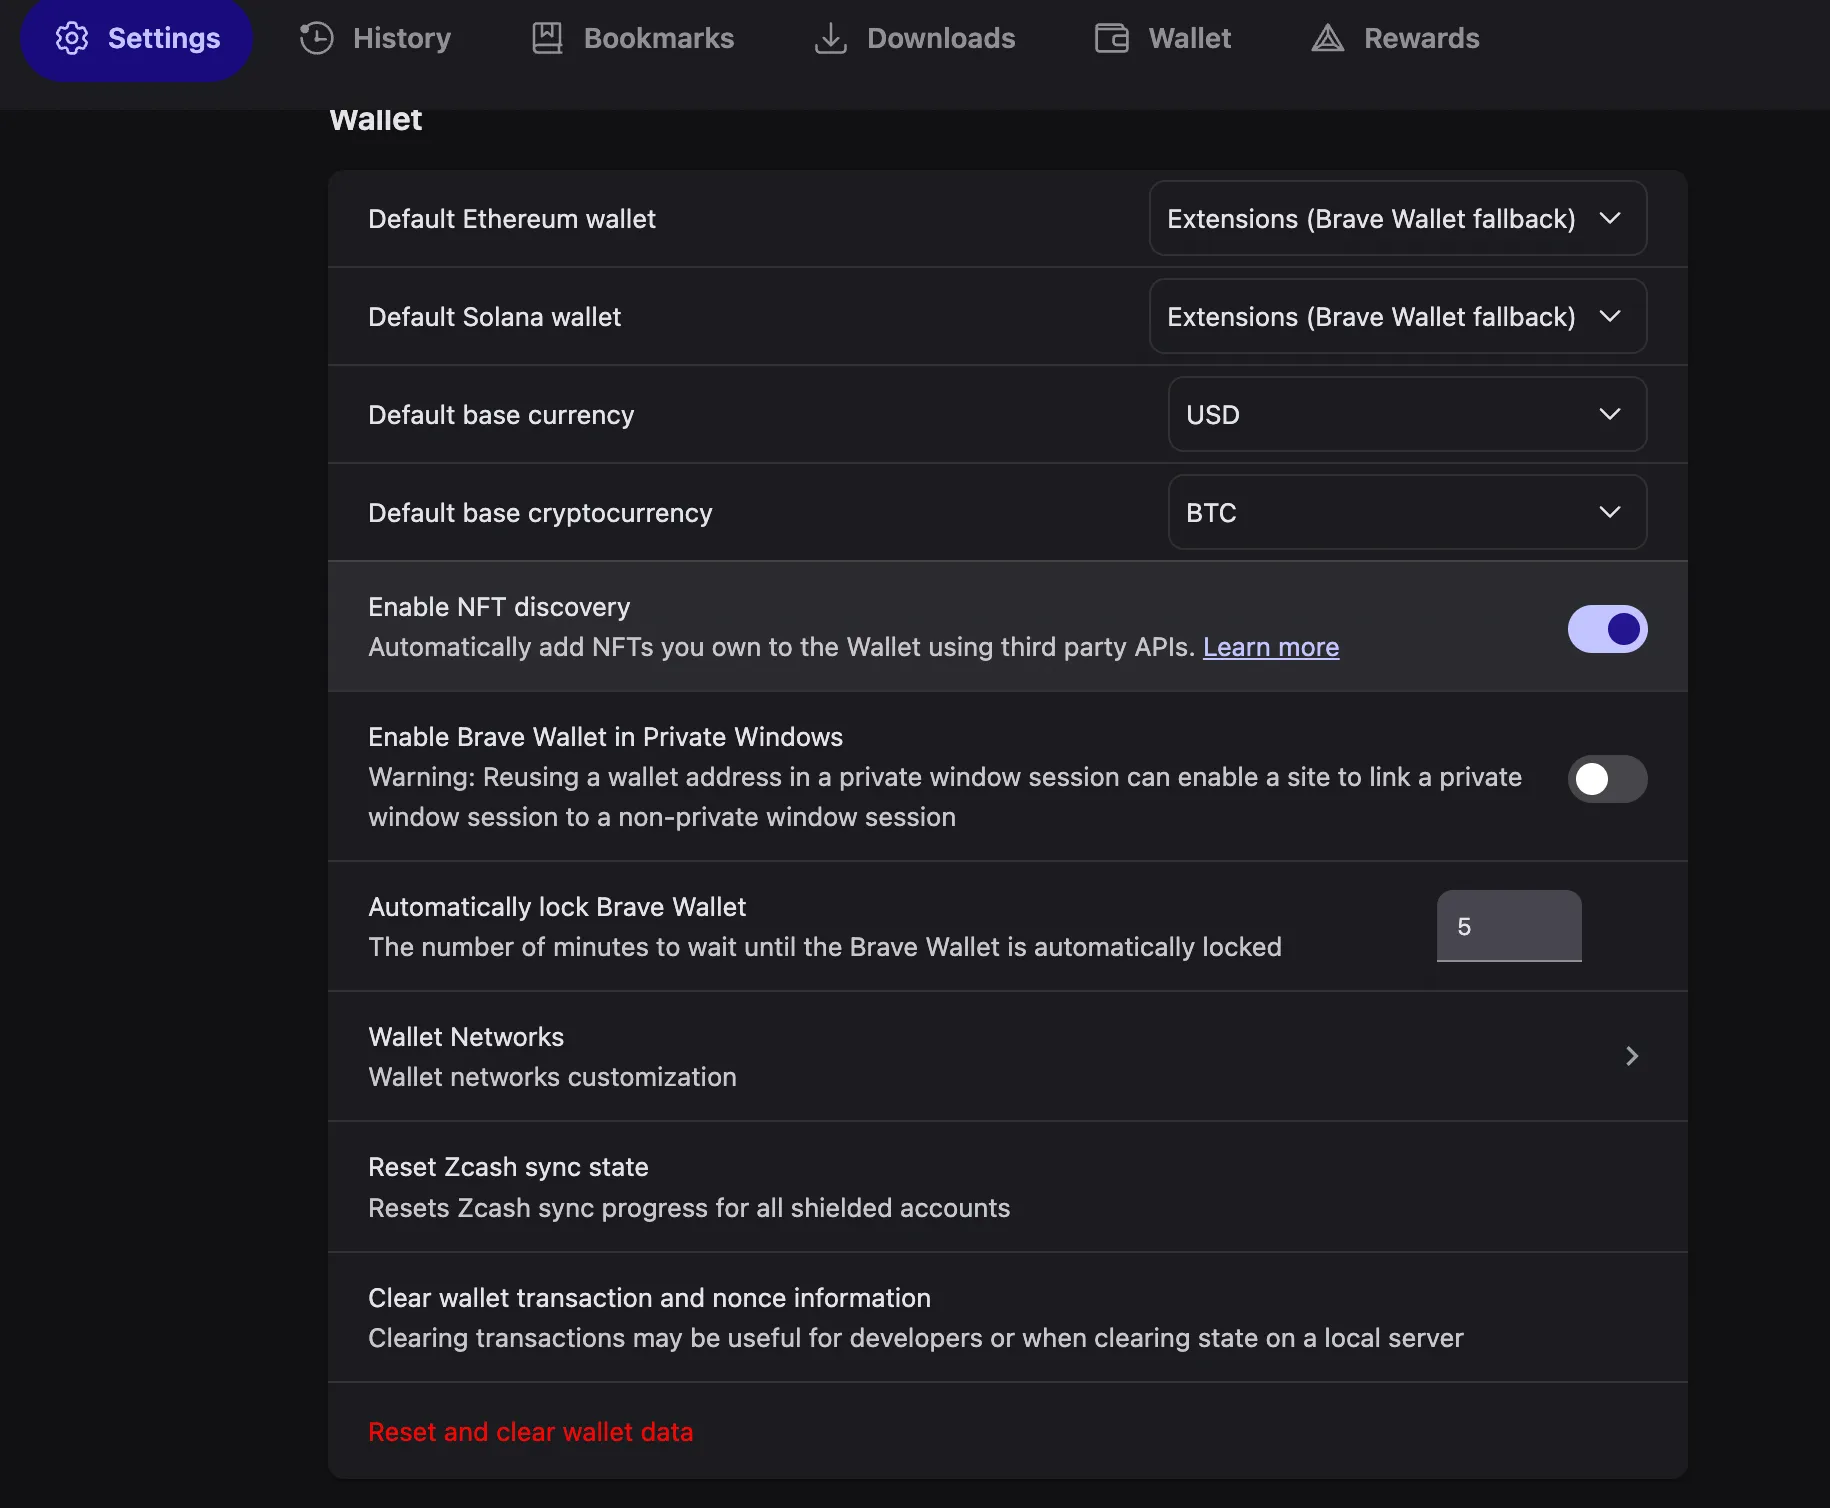
Task: Click the Default Solana wallet label
Action: pos(494,317)
